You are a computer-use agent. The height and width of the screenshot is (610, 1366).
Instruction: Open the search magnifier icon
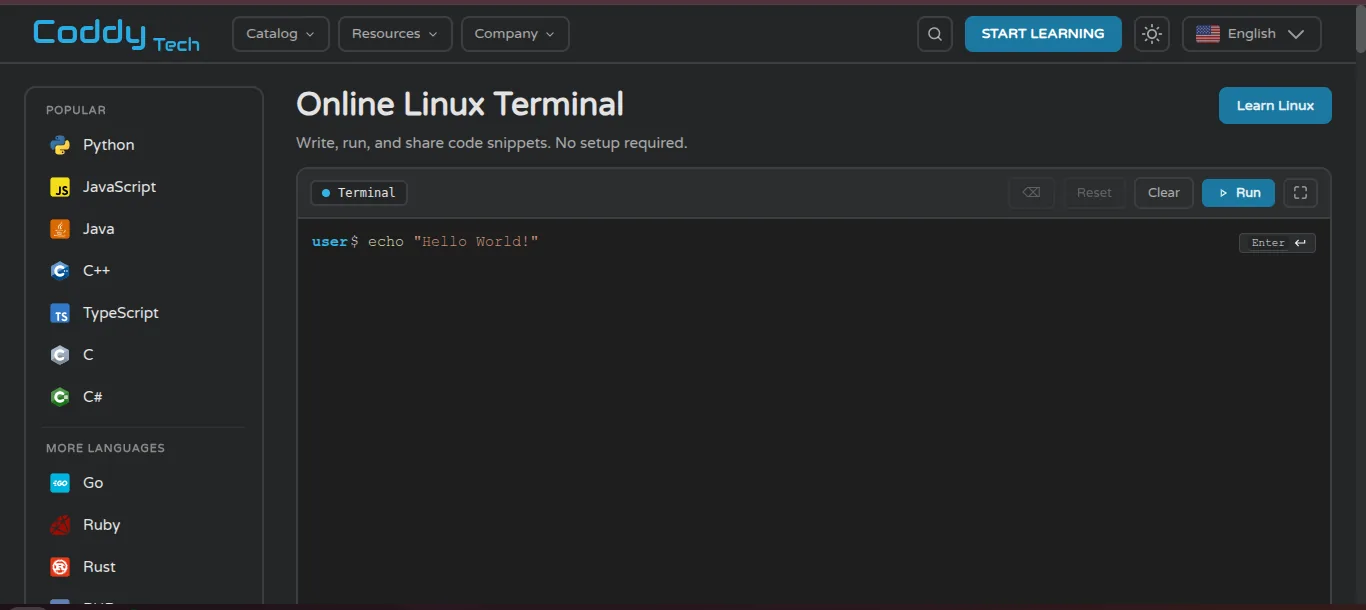tap(935, 34)
